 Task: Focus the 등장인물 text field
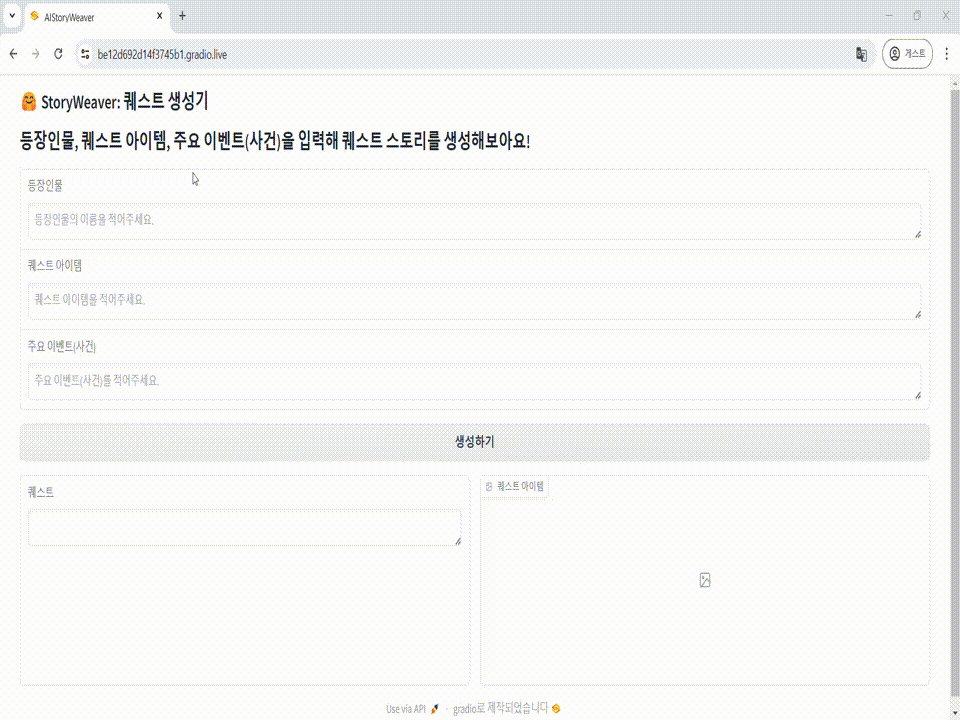tap(472, 220)
